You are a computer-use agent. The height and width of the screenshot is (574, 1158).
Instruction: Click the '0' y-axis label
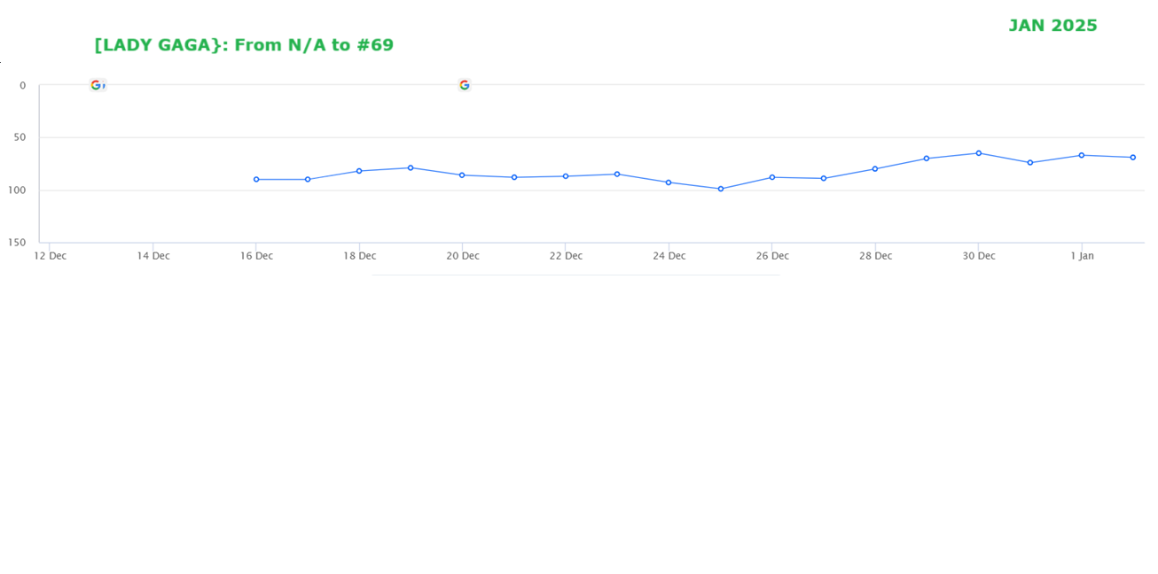[23, 86]
